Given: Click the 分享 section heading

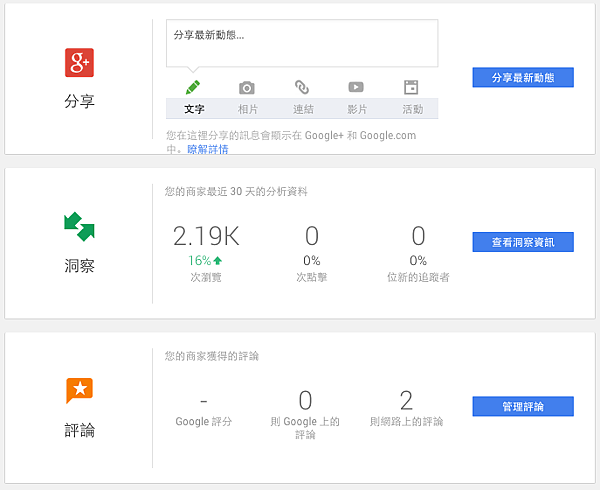Looking at the screenshot, I should click(79, 101).
